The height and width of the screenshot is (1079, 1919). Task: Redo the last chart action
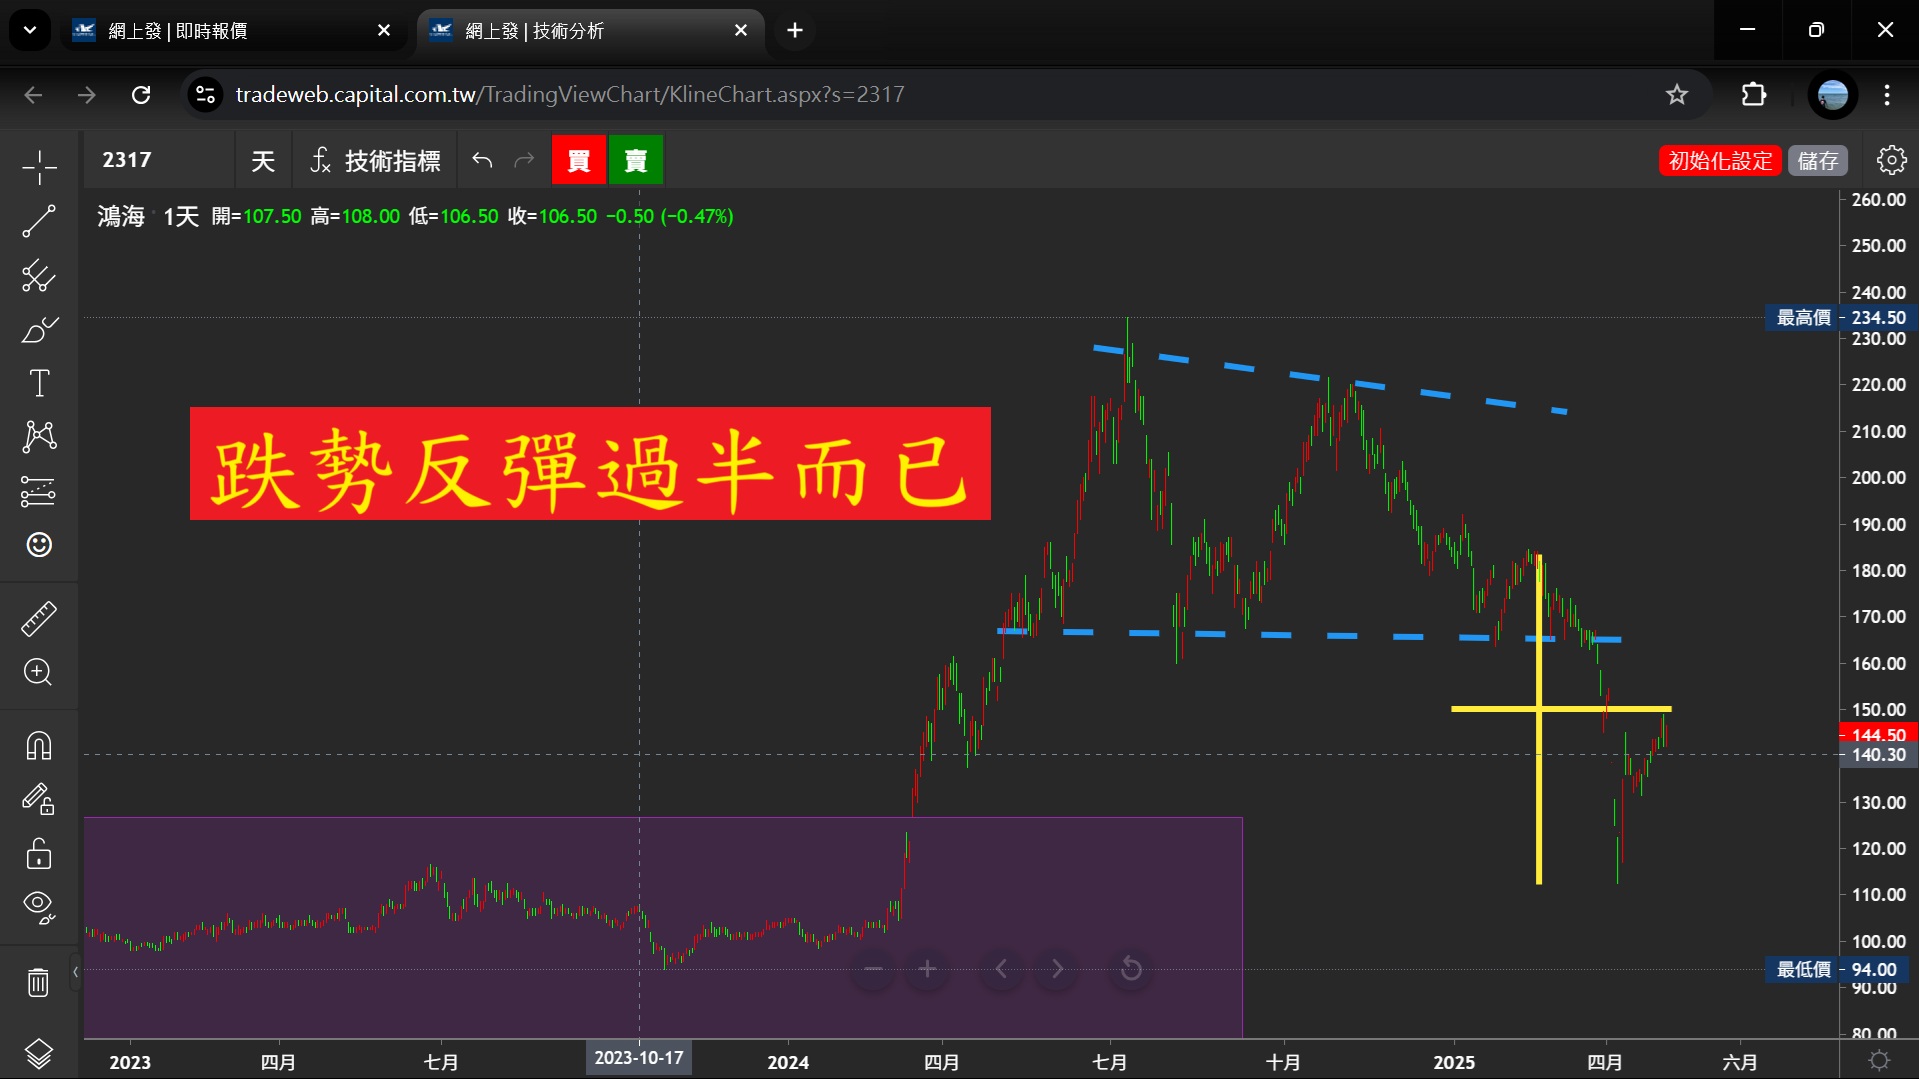[524, 160]
